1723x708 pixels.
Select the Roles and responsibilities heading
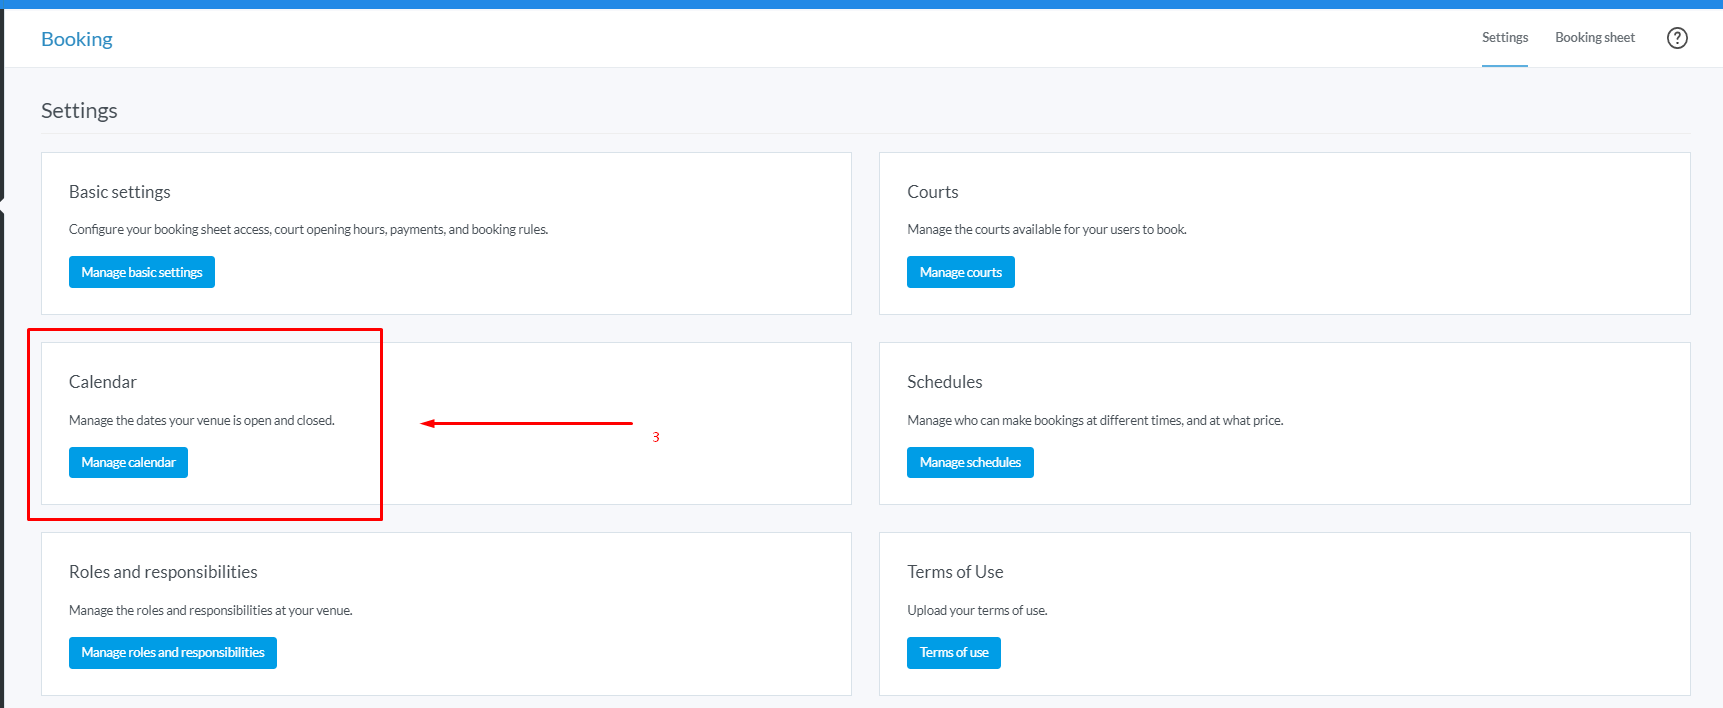coord(163,572)
